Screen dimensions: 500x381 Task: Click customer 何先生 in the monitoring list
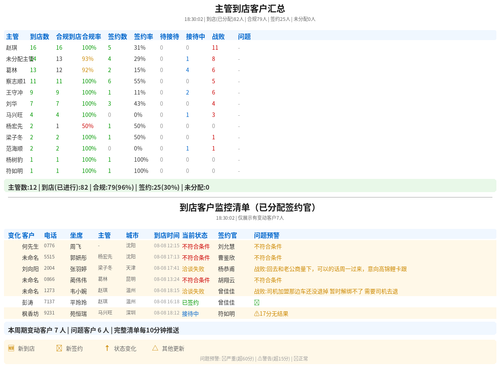coord(30,247)
